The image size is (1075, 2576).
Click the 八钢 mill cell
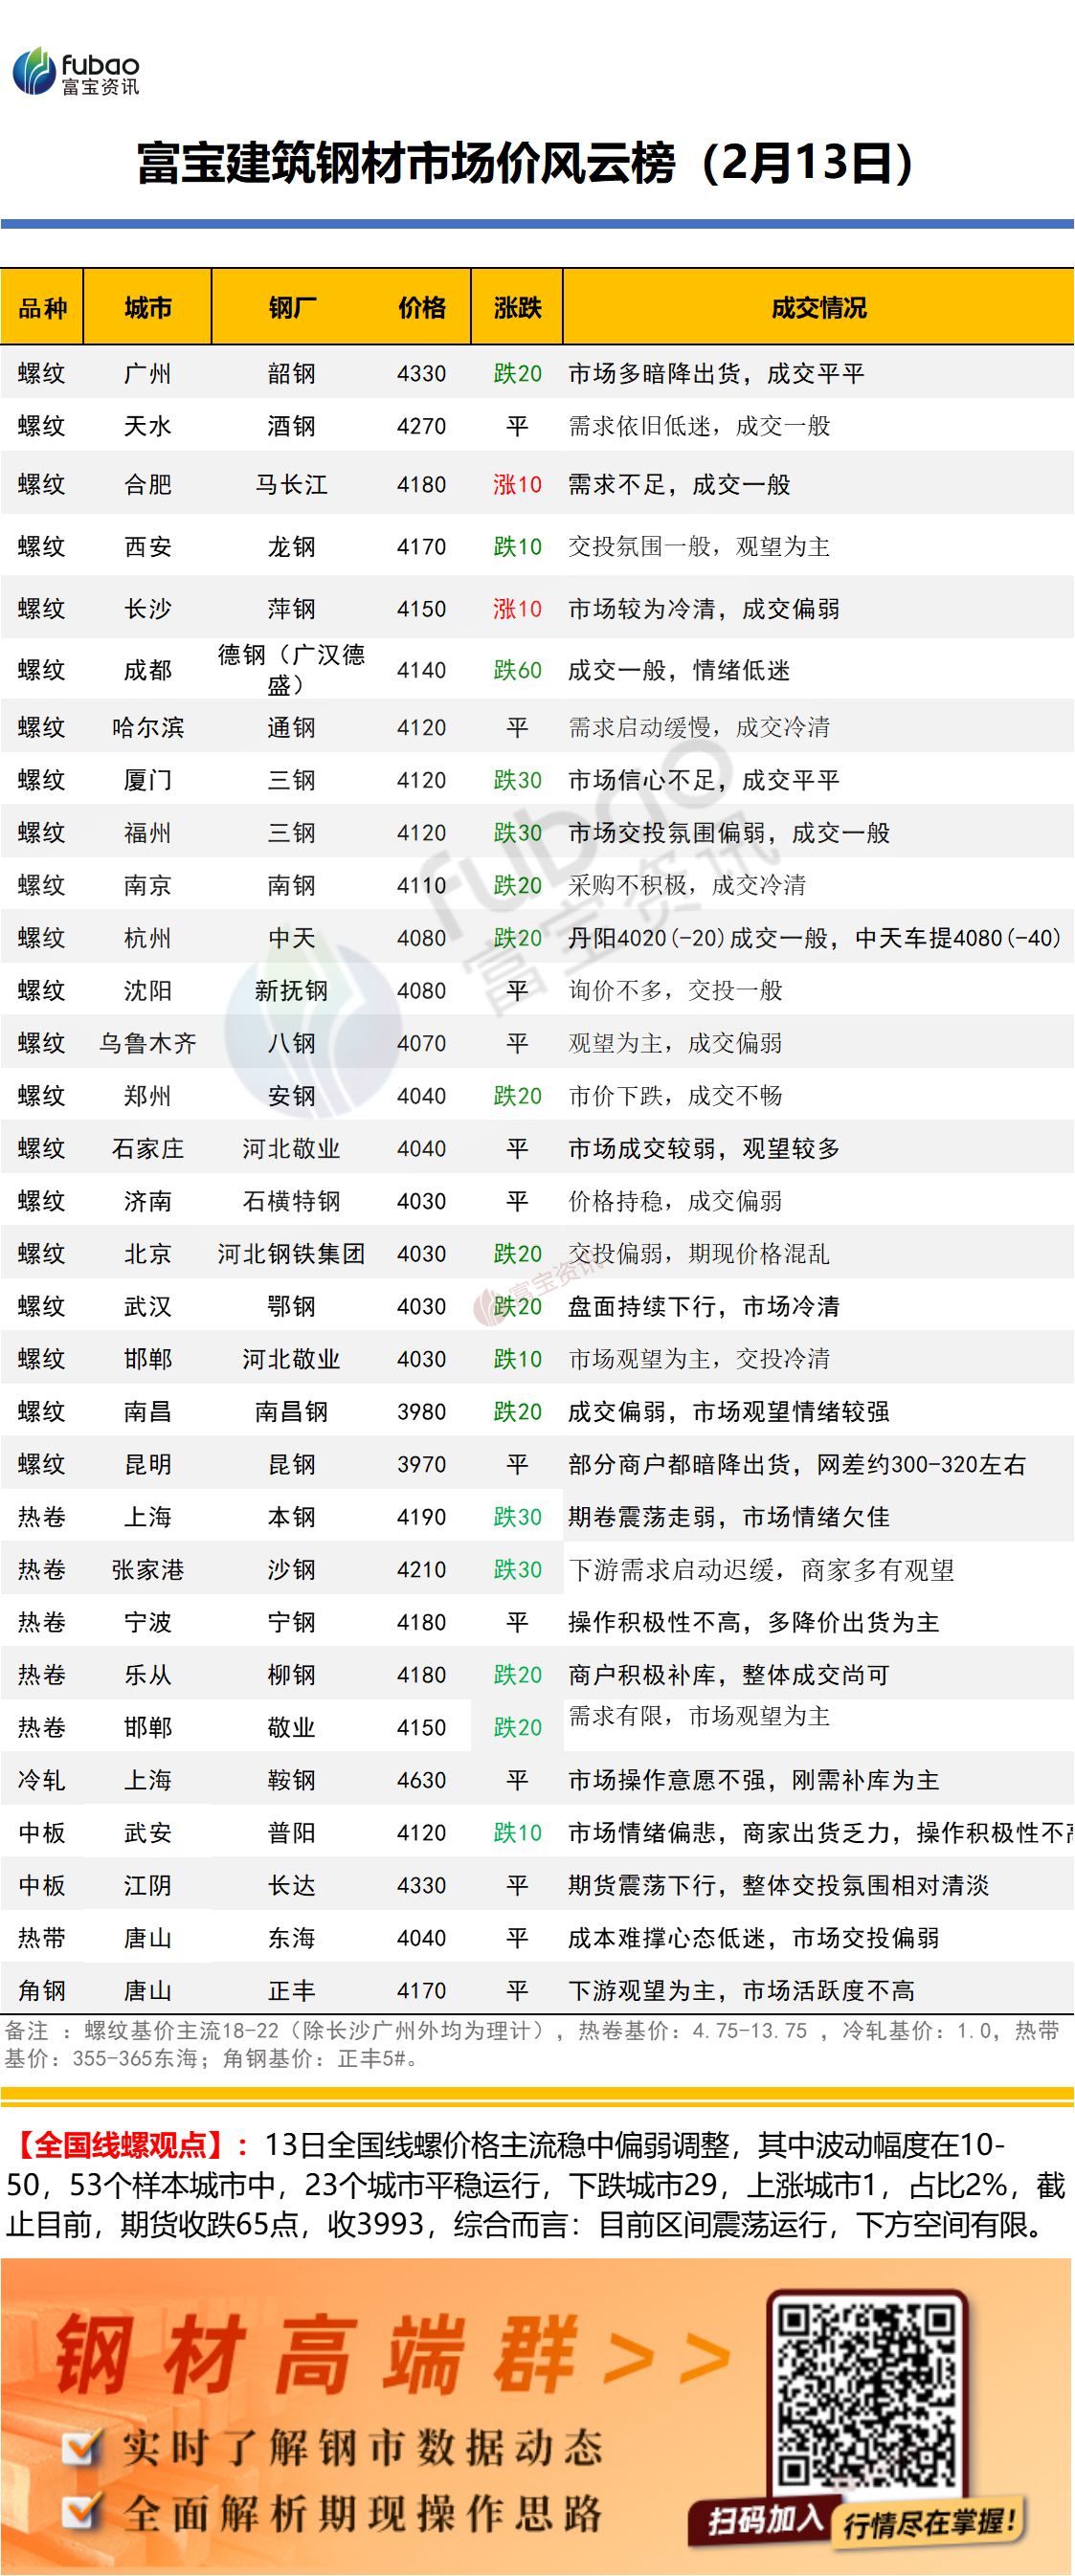point(292,1043)
